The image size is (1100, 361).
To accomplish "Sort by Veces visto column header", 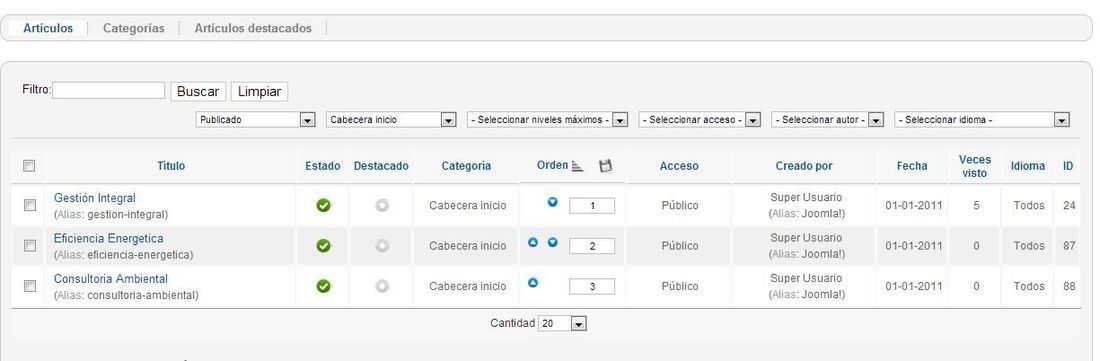I will pos(975,166).
